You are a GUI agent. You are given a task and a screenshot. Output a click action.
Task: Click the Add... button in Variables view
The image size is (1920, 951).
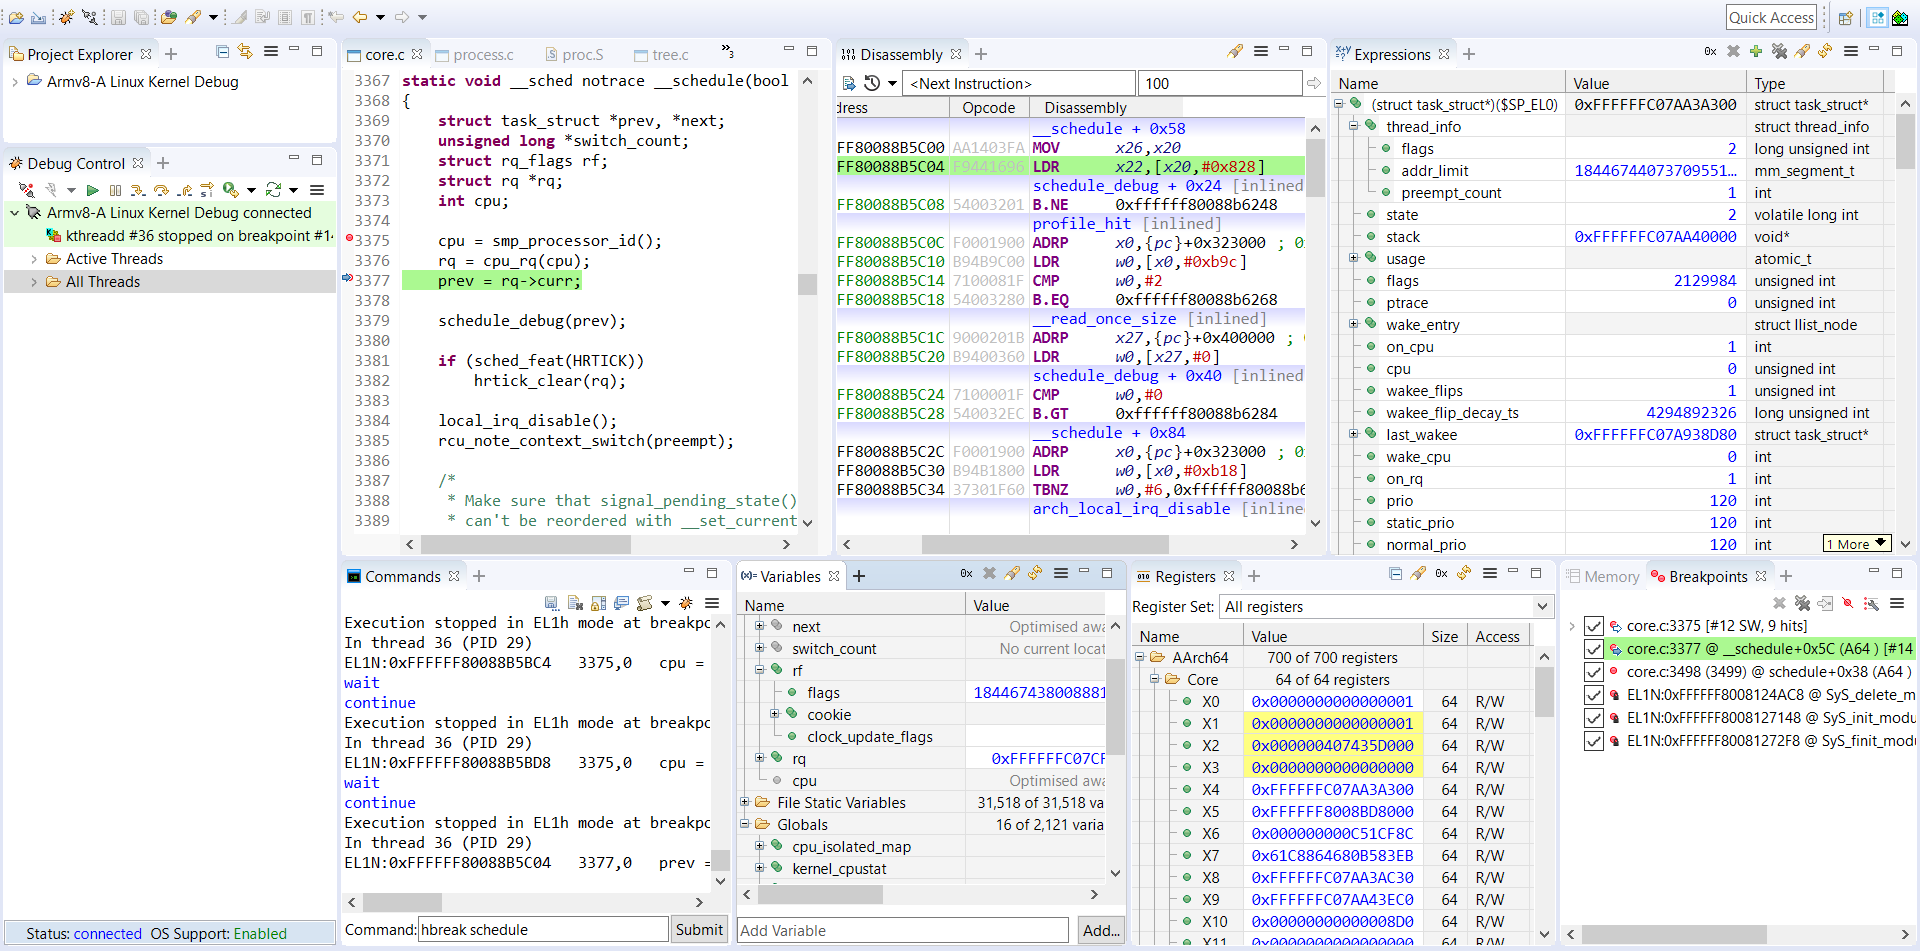pyautogui.click(x=1100, y=930)
